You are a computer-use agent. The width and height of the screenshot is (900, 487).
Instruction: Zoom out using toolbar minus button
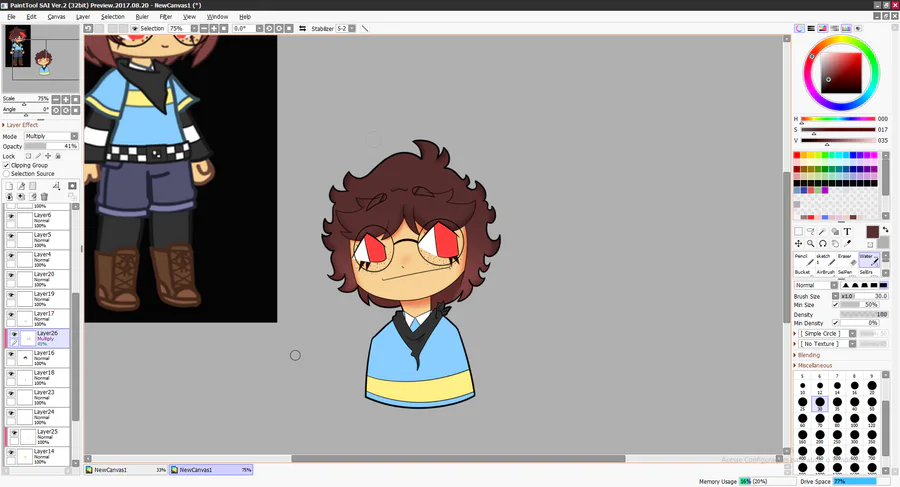pyautogui.click(x=204, y=28)
